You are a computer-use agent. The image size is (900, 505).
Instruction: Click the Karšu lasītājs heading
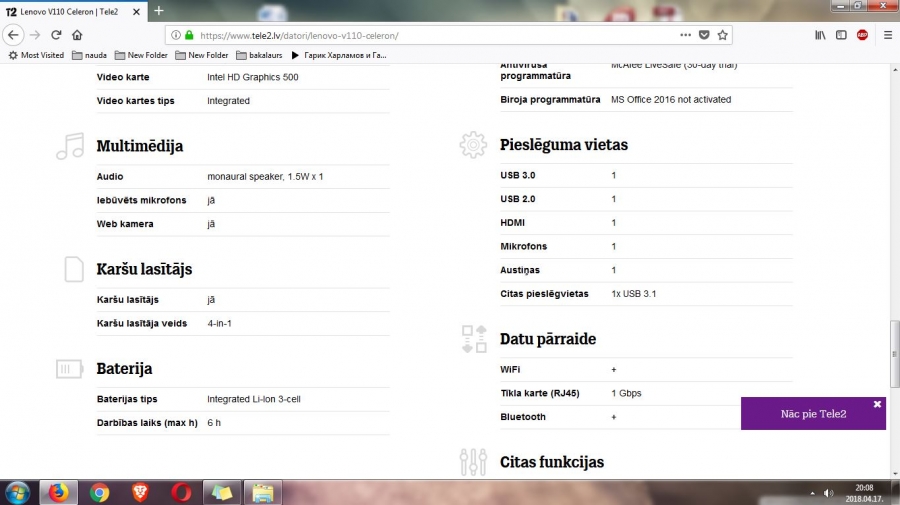(x=144, y=269)
